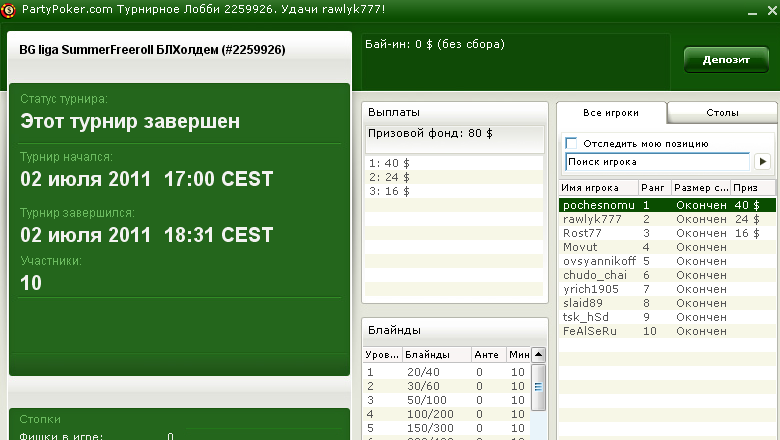The image size is (780, 440).
Task: Click tournament title 'BG liga SummerFreeroll'
Action: (x=87, y=50)
